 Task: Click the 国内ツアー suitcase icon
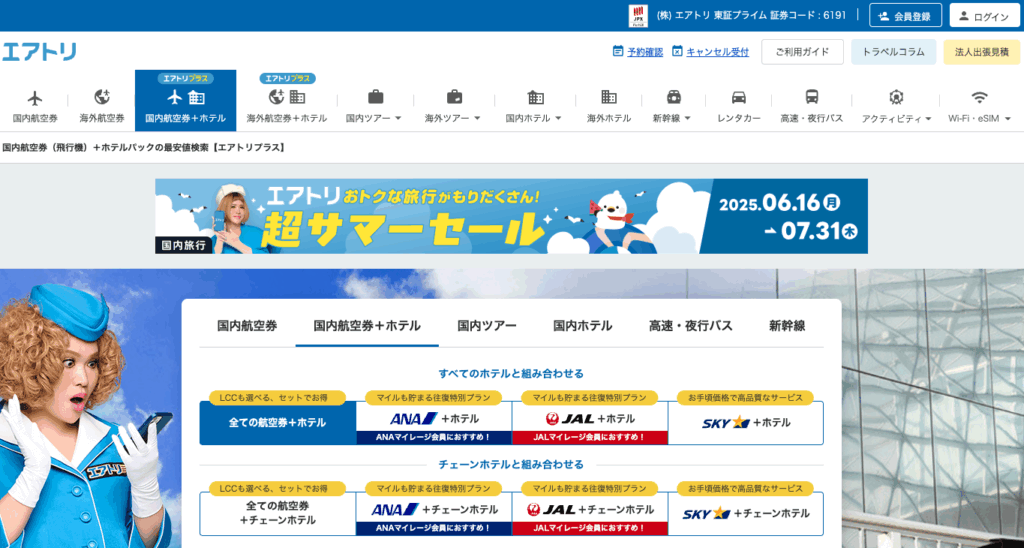tap(376, 97)
